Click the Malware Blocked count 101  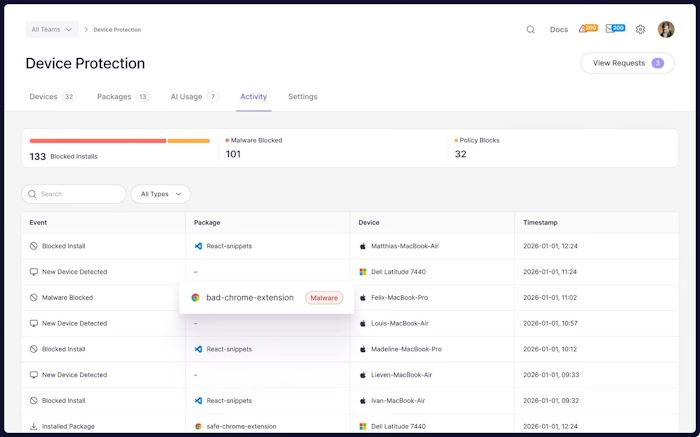233,154
